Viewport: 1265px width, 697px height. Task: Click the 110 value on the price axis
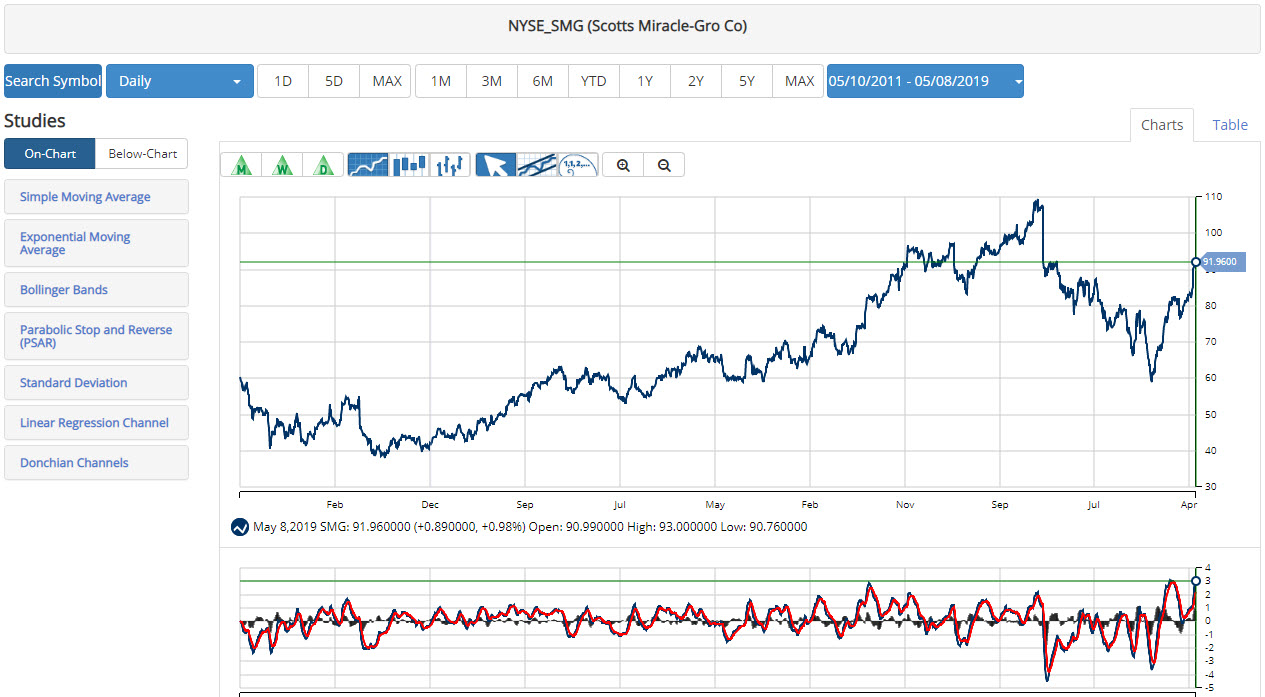click(1214, 197)
